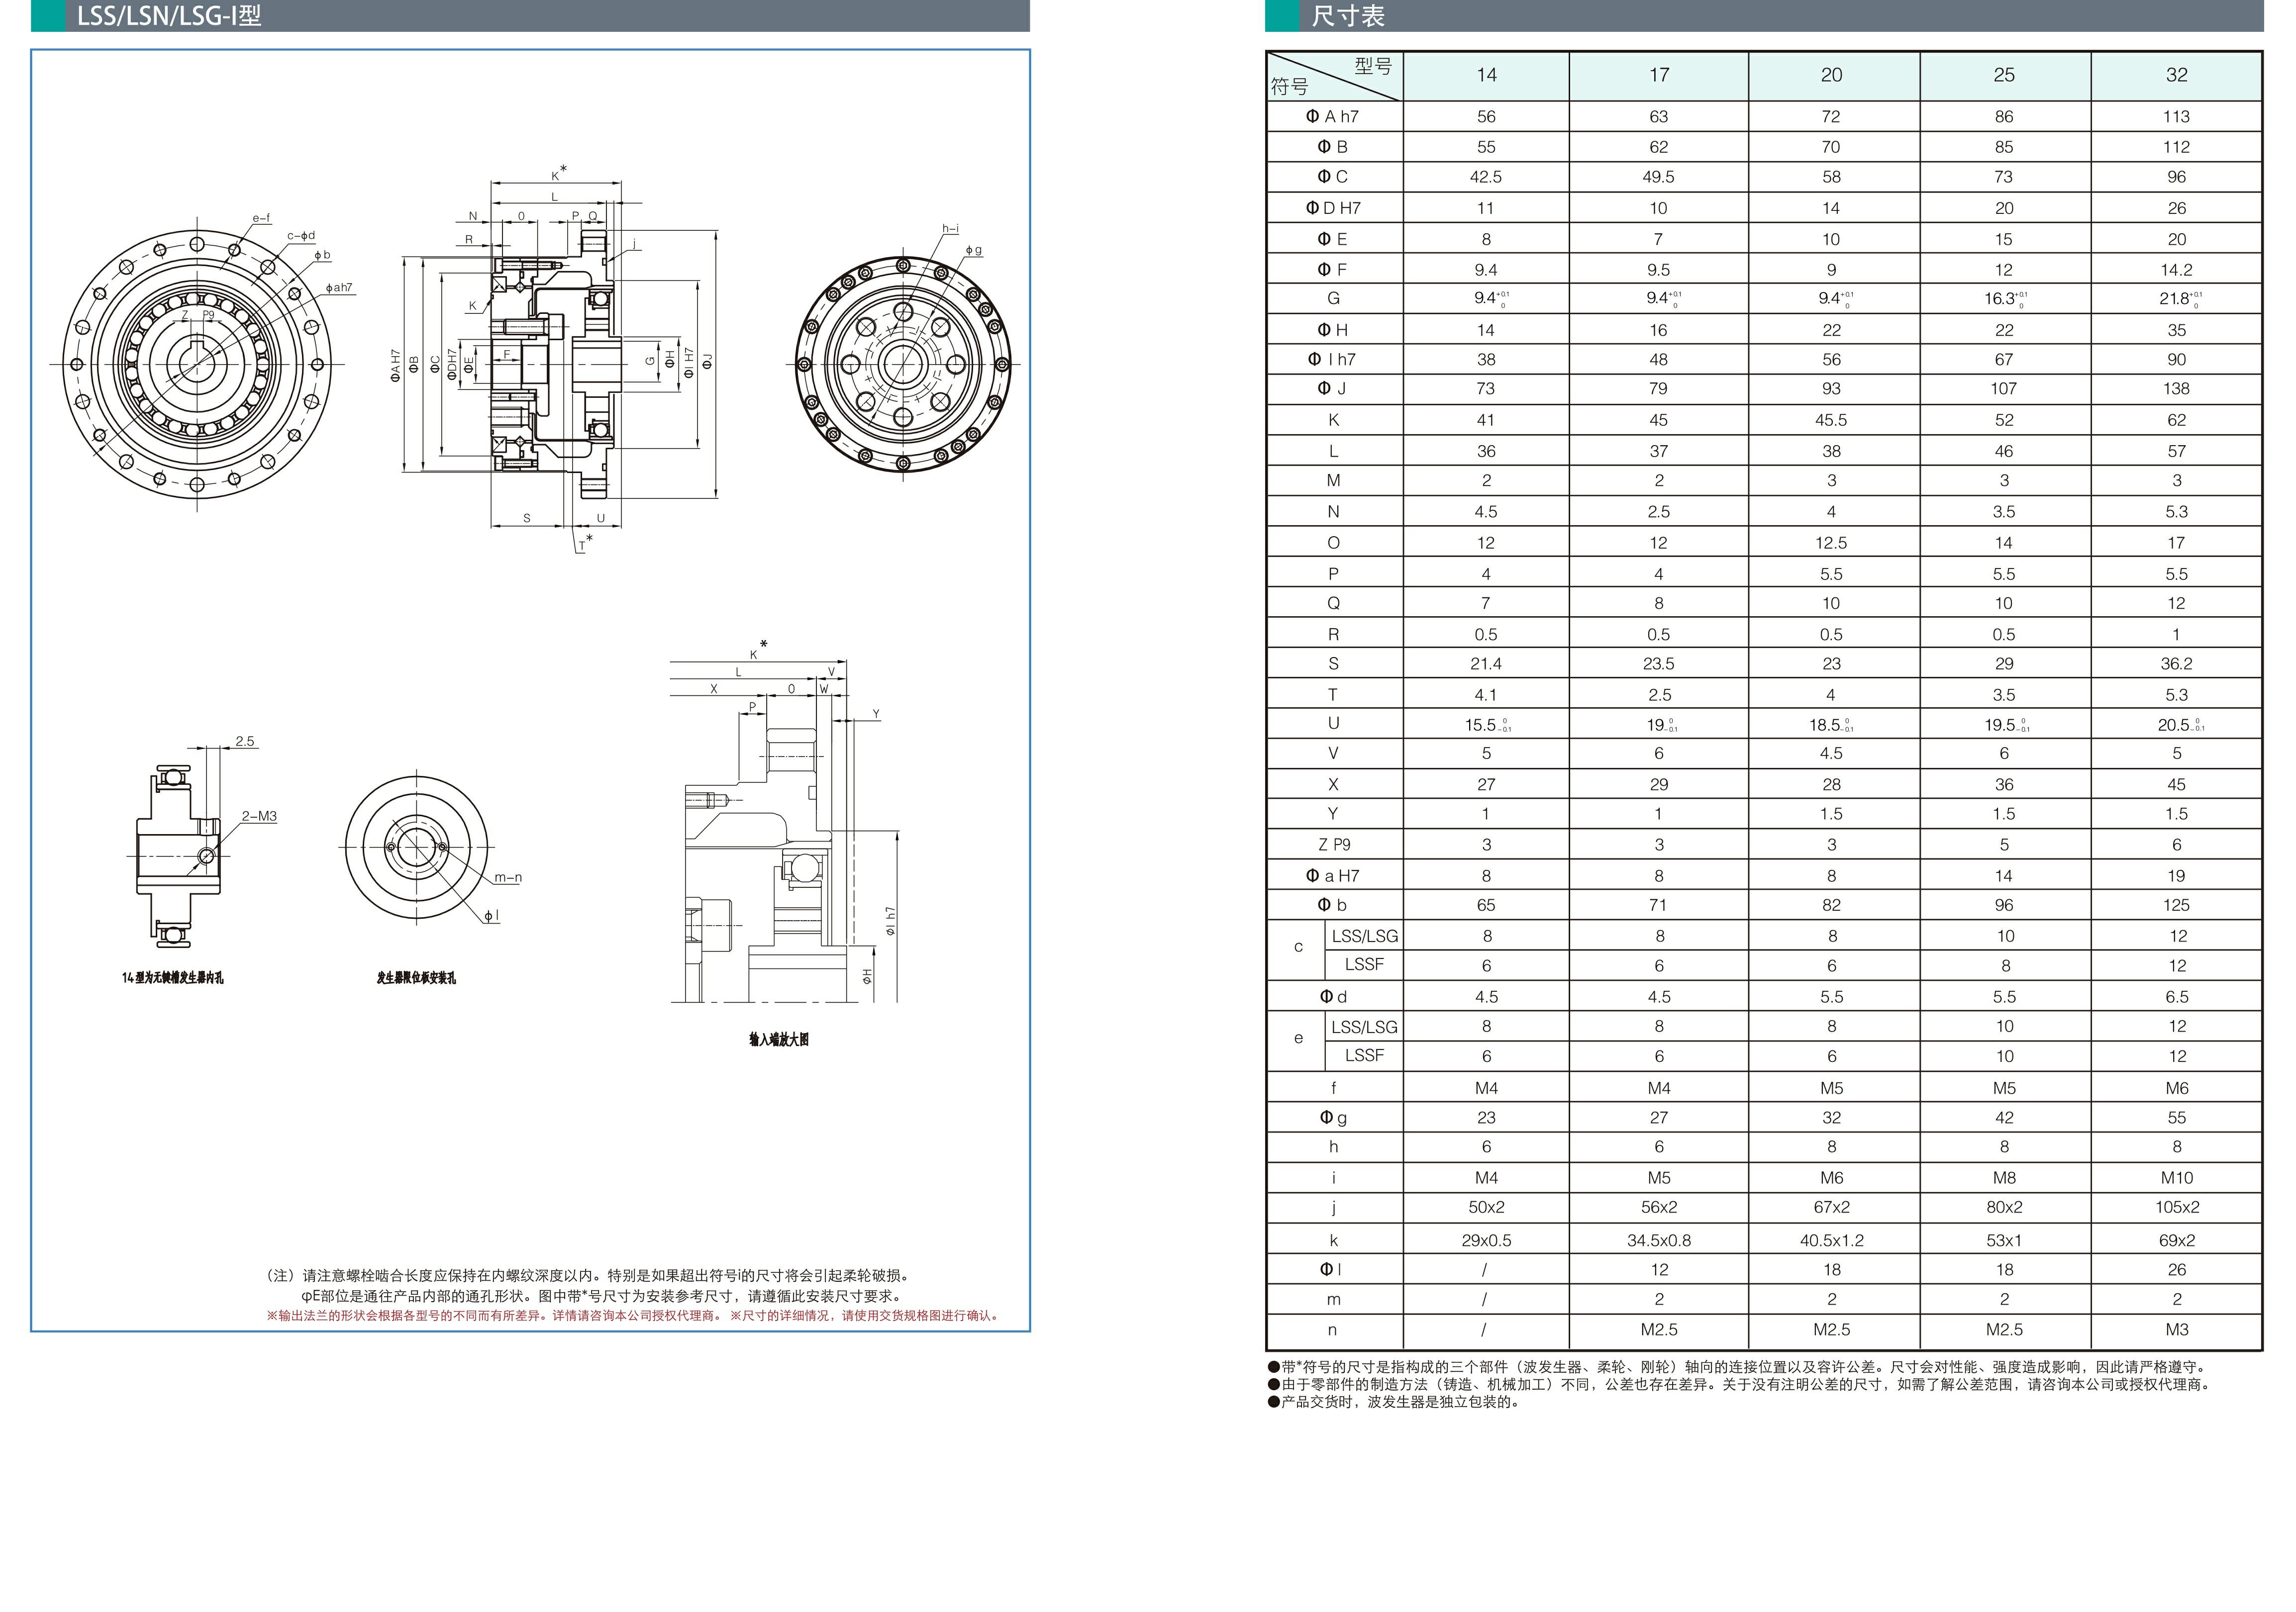This screenshot has width=2296, height=1612.
Task: Select toleranced value '20.5' in the U row
Action: tap(2180, 725)
